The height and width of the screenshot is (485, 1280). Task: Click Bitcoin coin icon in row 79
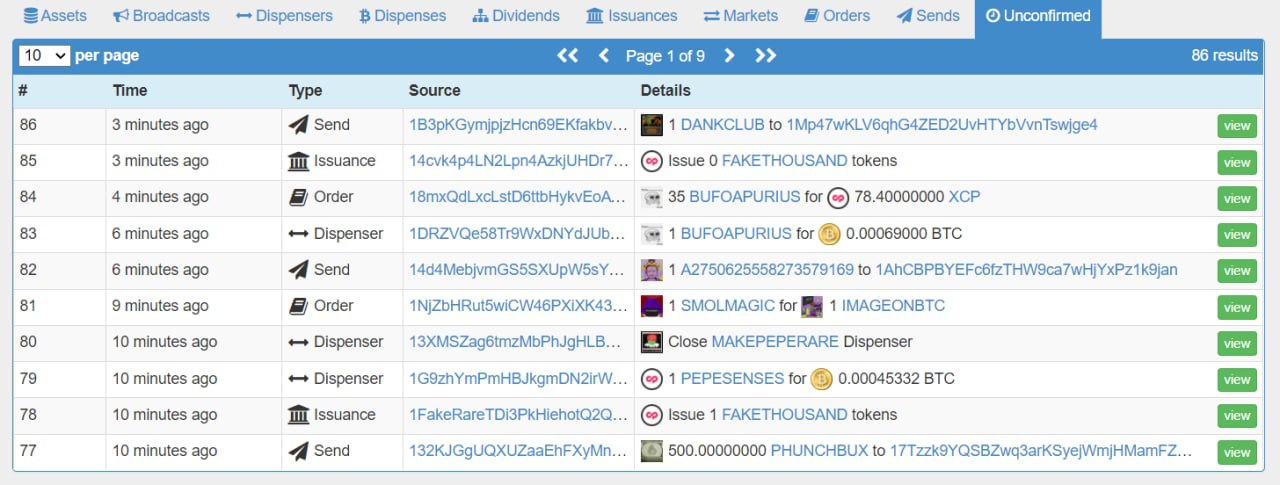pos(821,379)
